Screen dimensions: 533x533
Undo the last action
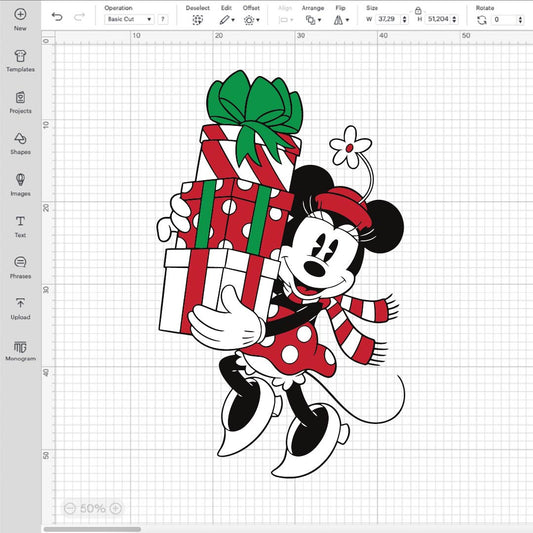(57, 17)
